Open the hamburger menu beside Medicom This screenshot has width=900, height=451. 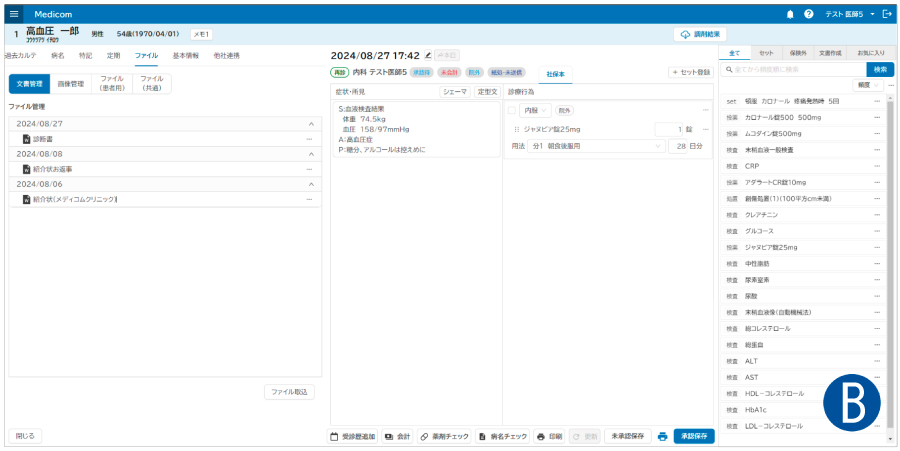coord(13,14)
